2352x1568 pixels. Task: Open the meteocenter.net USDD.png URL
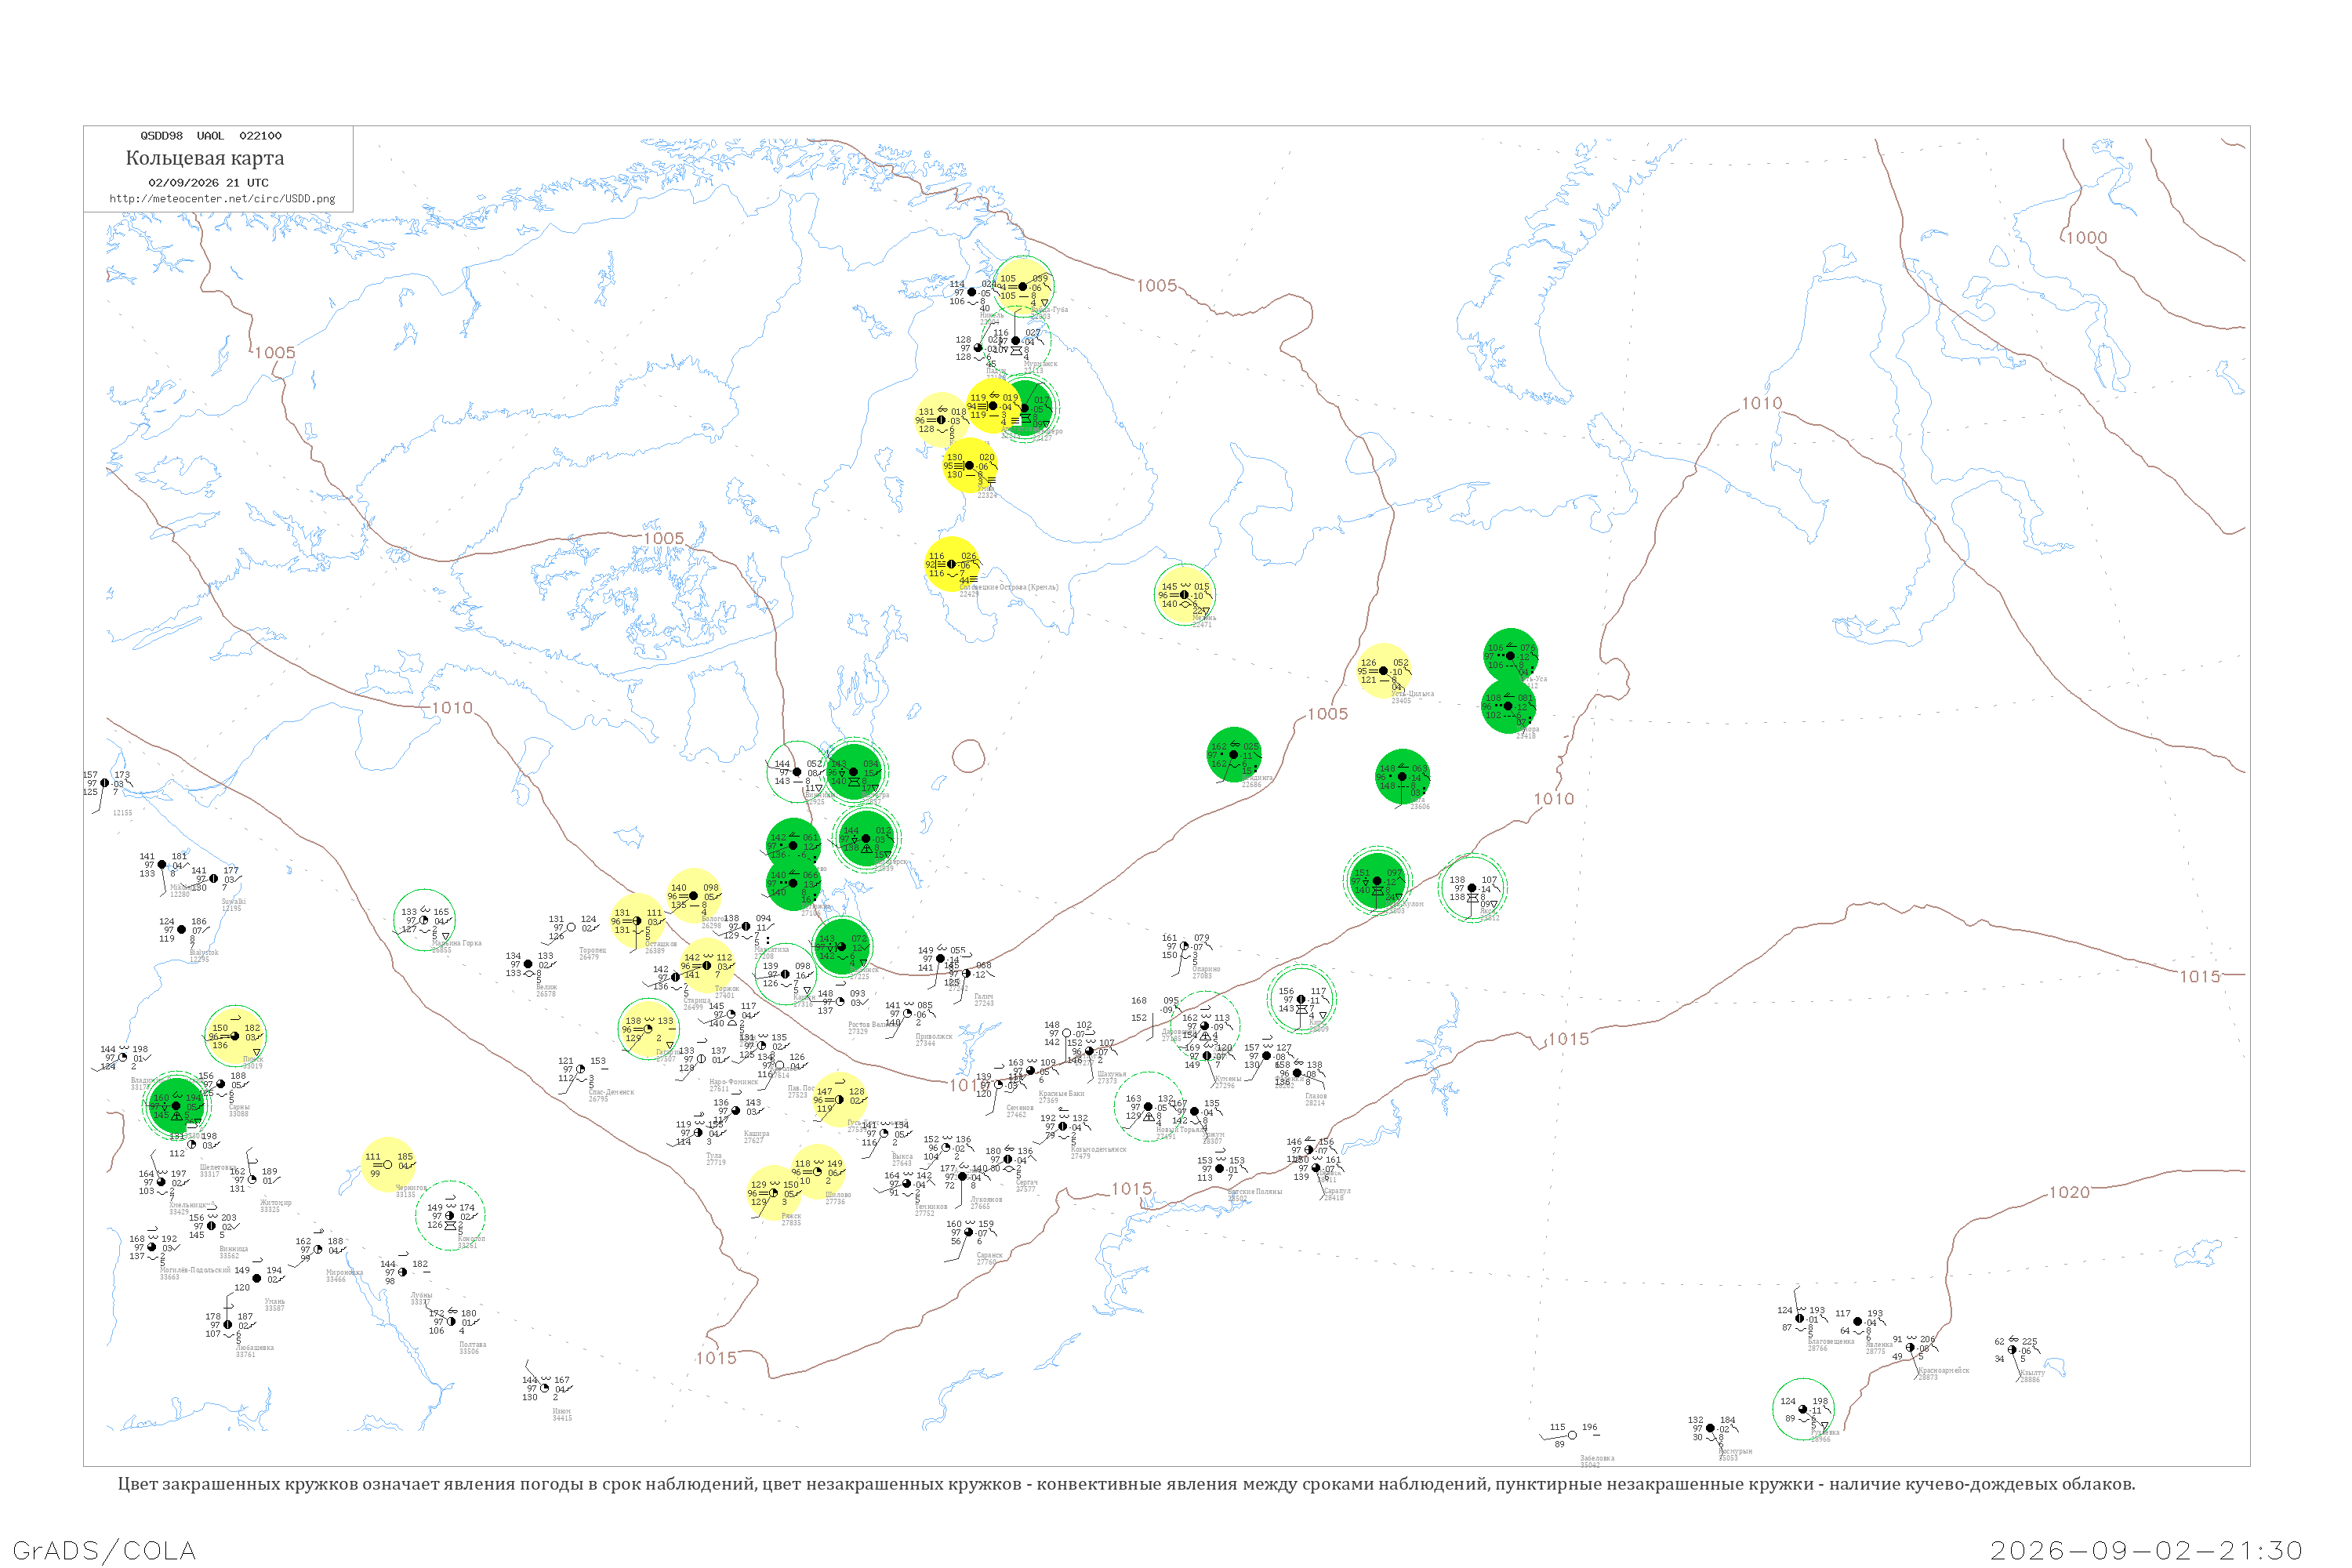coord(222,199)
